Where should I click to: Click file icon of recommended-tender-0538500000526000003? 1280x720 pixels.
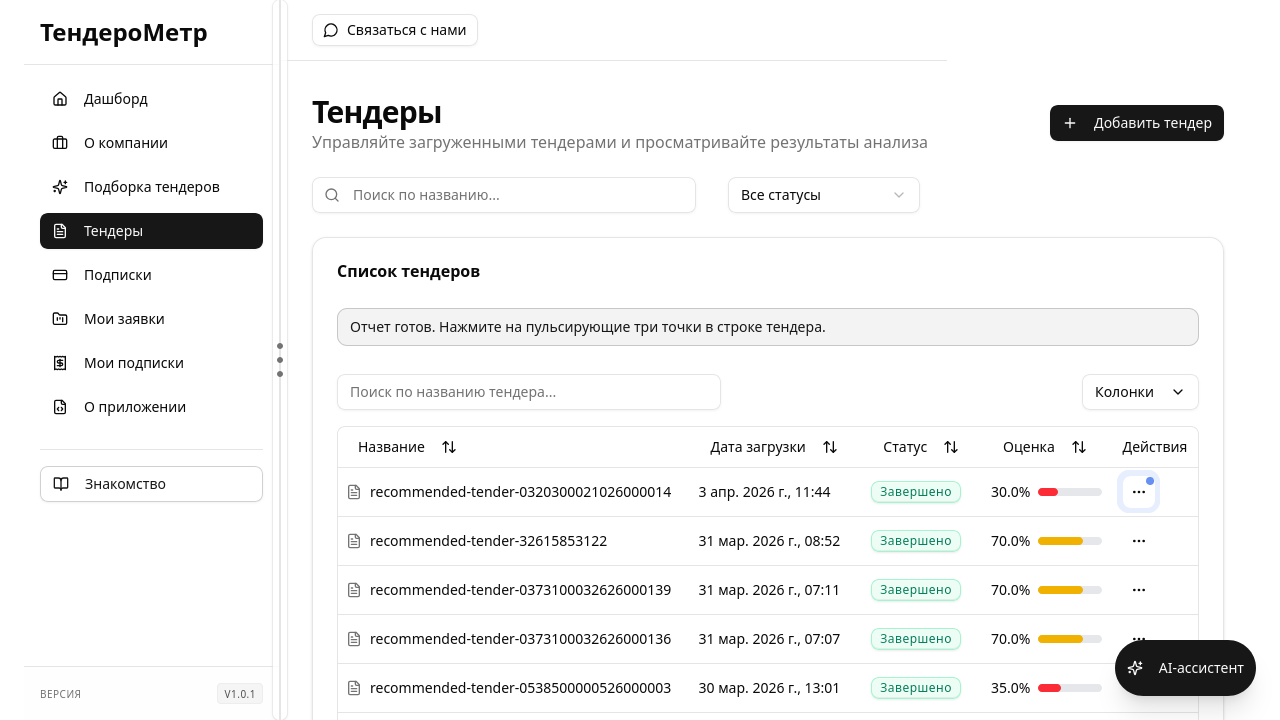(x=353, y=688)
